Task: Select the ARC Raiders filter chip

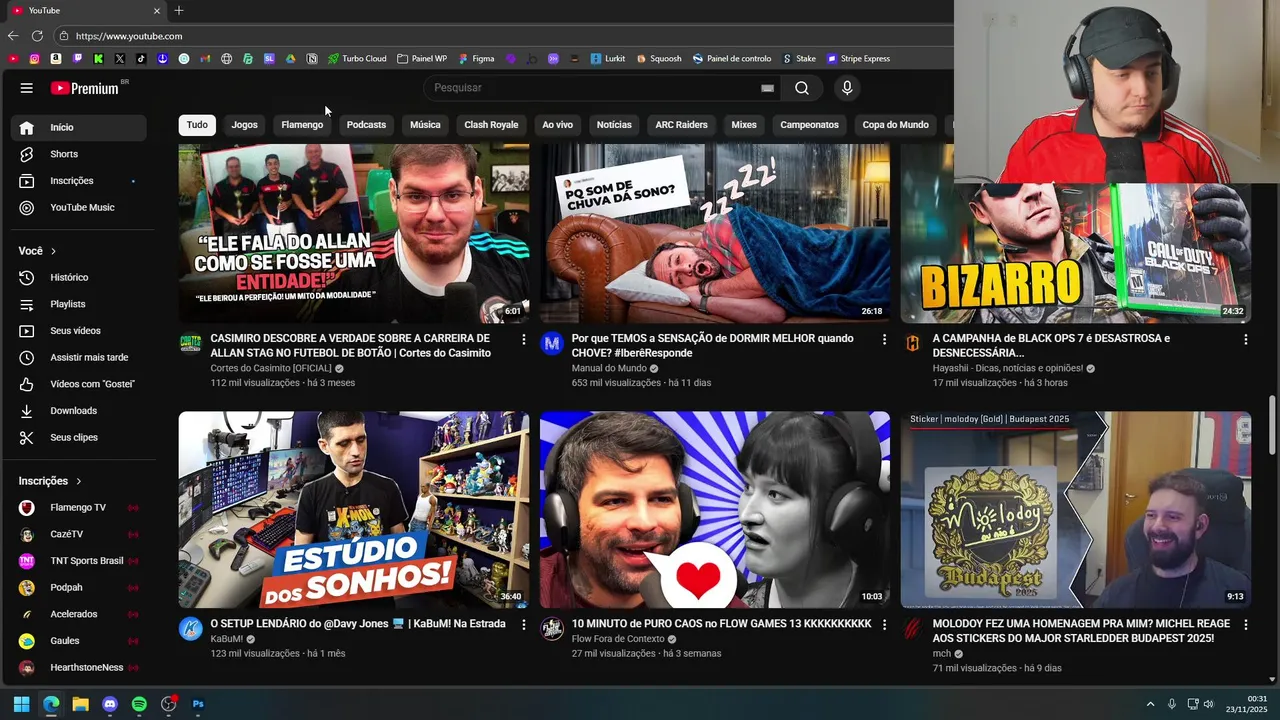Action: pos(681,125)
